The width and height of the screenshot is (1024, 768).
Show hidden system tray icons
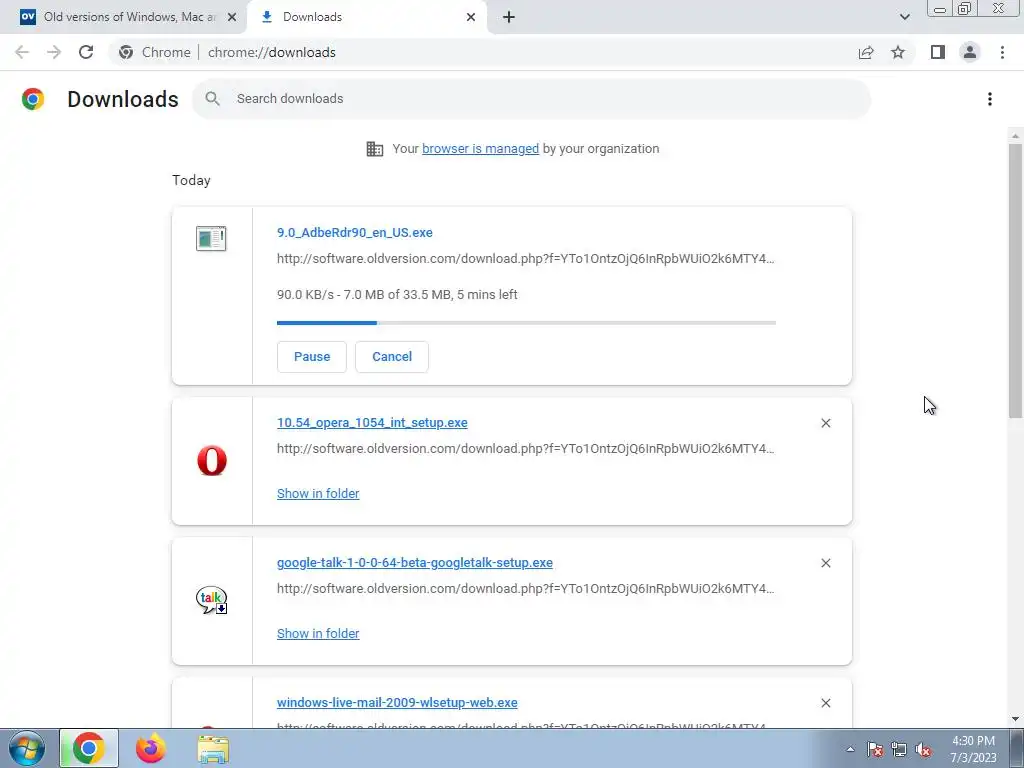(850, 749)
